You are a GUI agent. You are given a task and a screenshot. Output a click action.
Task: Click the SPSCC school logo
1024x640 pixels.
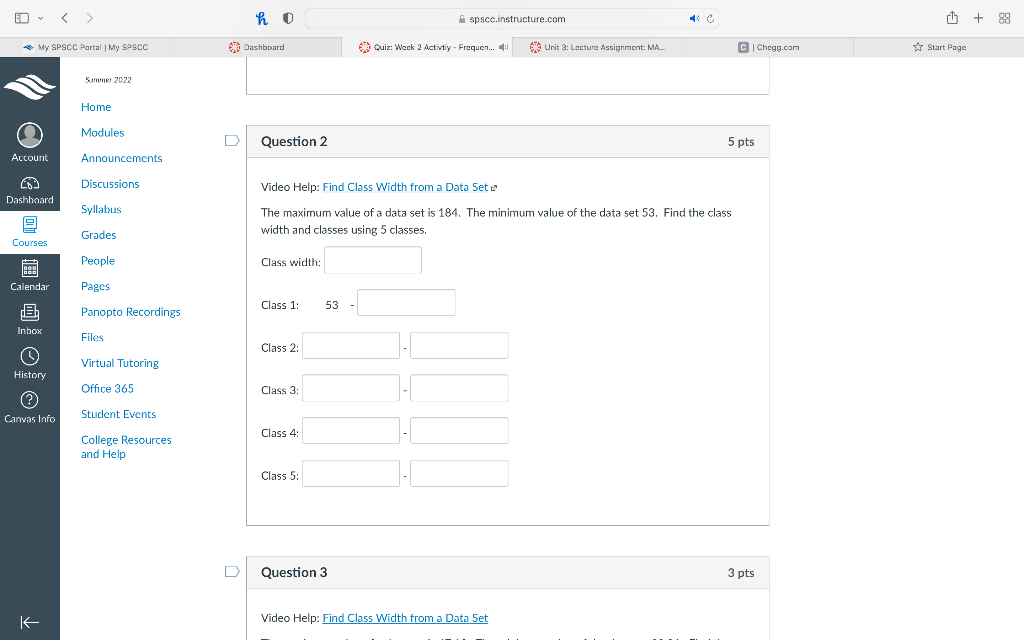coord(30,87)
